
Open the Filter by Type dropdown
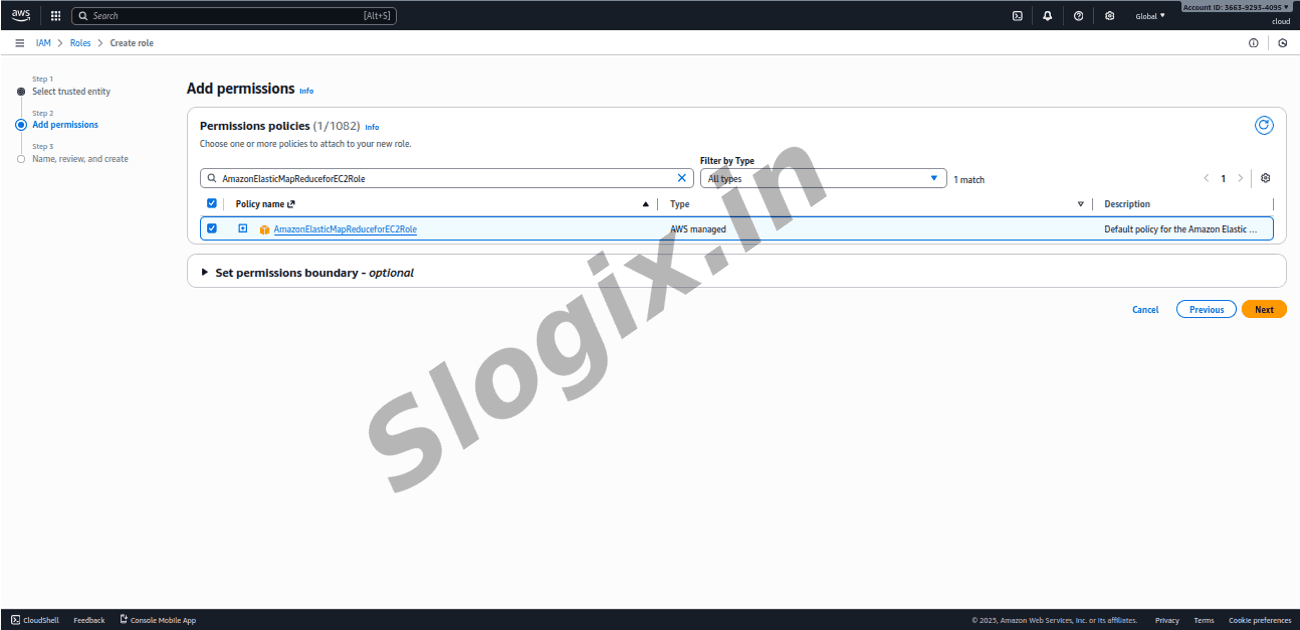[822, 178]
